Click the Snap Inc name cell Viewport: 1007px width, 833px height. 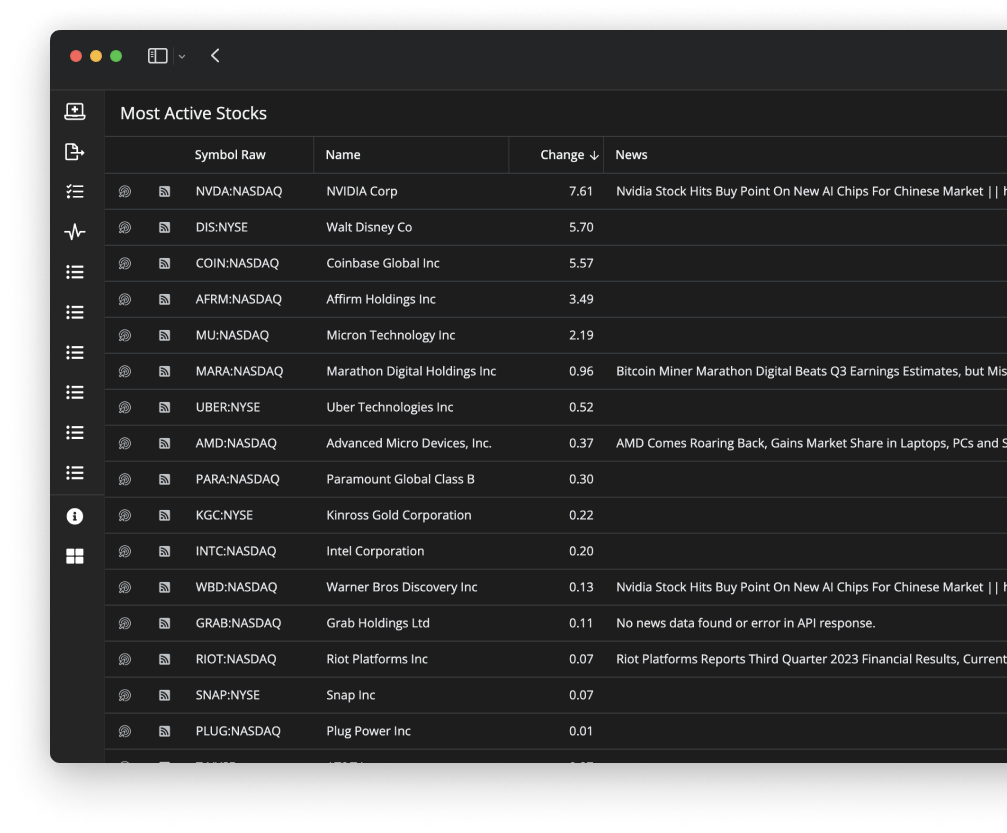click(x=351, y=695)
